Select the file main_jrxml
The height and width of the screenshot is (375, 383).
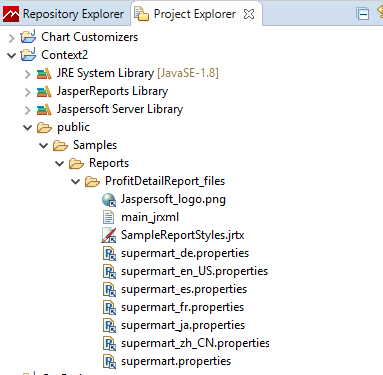click(150, 217)
